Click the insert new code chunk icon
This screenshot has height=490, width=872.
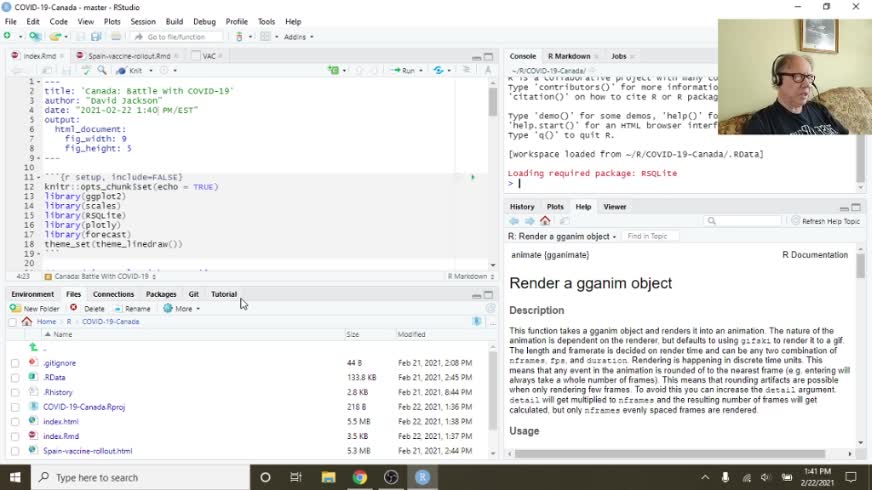tap(334, 70)
